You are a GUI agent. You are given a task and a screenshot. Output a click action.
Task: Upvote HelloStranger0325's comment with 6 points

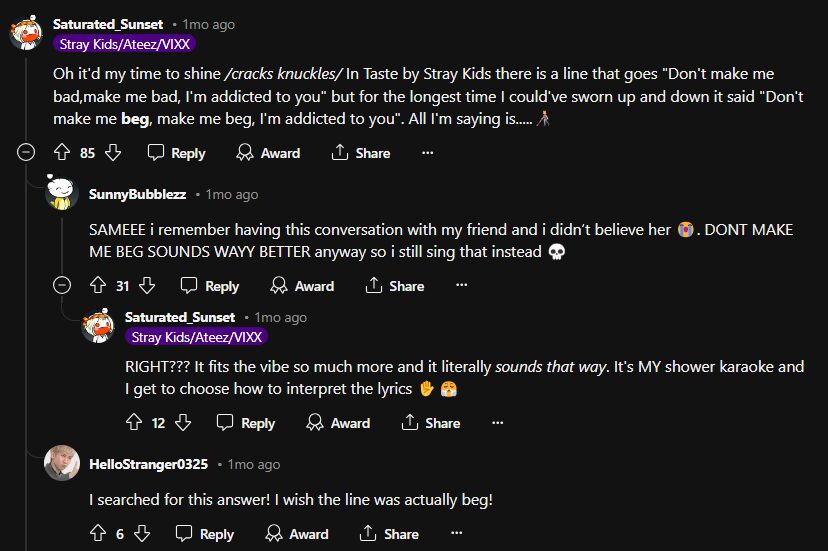pyautogui.click(x=97, y=534)
